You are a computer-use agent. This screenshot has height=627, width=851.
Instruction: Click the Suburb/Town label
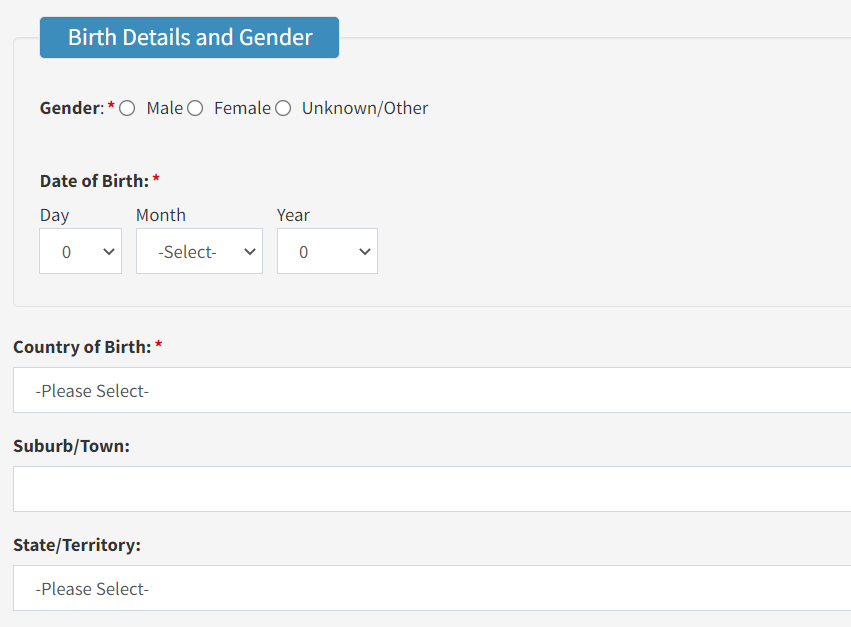(x=72, y=446)
